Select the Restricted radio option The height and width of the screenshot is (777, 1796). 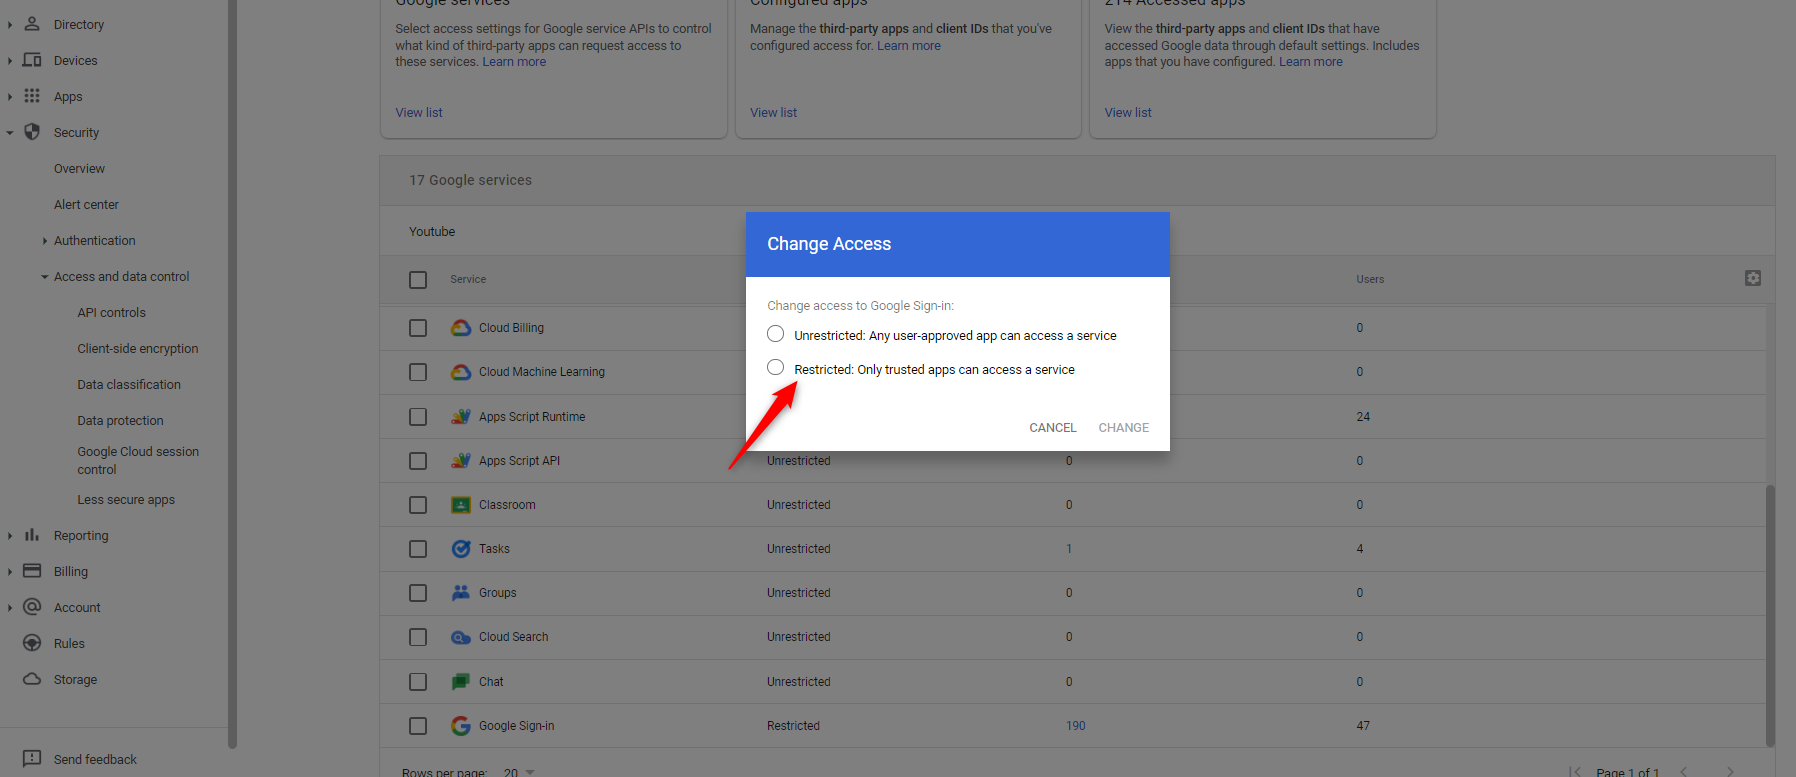pyautogui.click(x=776, y=368)
